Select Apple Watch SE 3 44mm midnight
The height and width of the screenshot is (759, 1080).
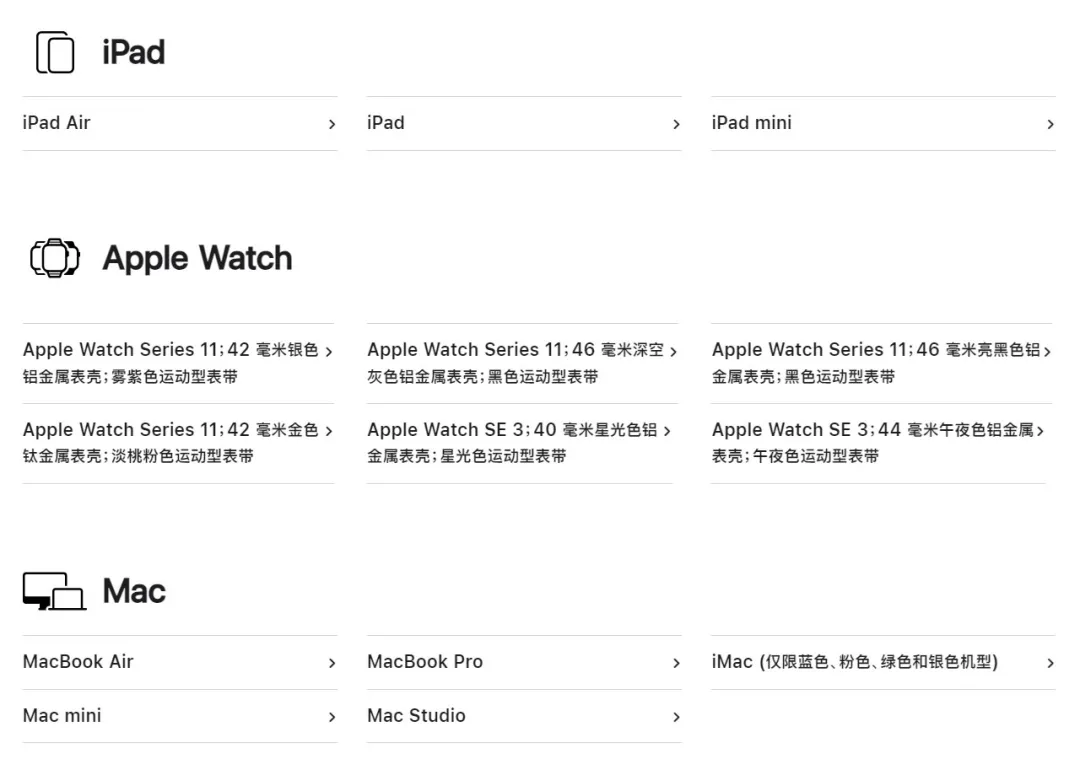(872, 442)
